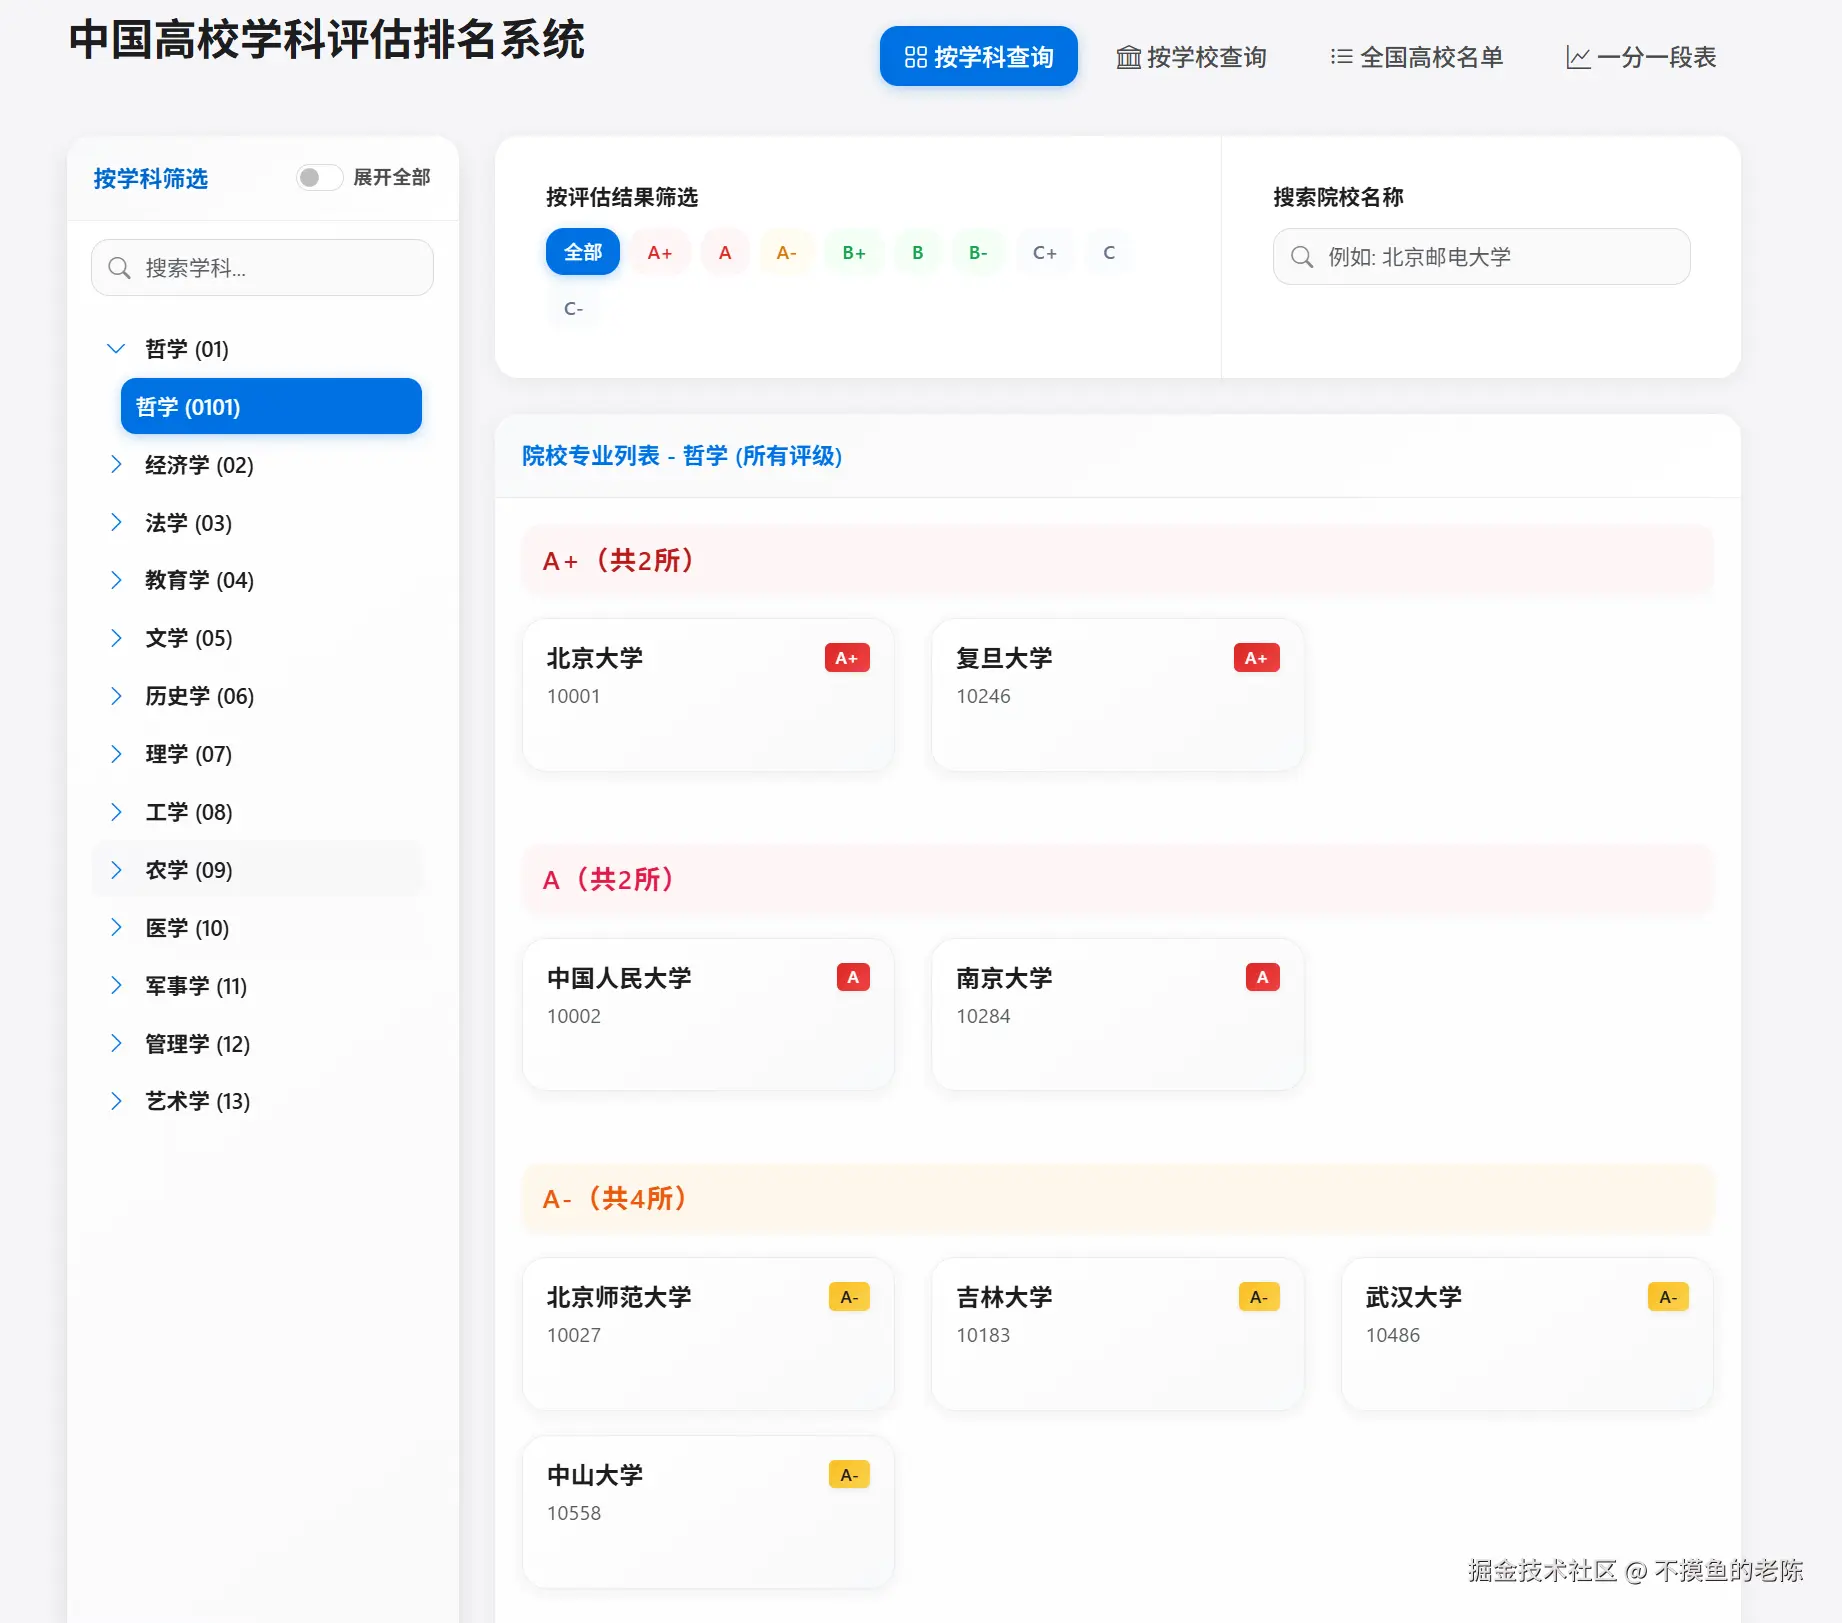Click school code 10246
Image resolution: width=1842 pixels, height=1623 pixels.
coord(983,696)
